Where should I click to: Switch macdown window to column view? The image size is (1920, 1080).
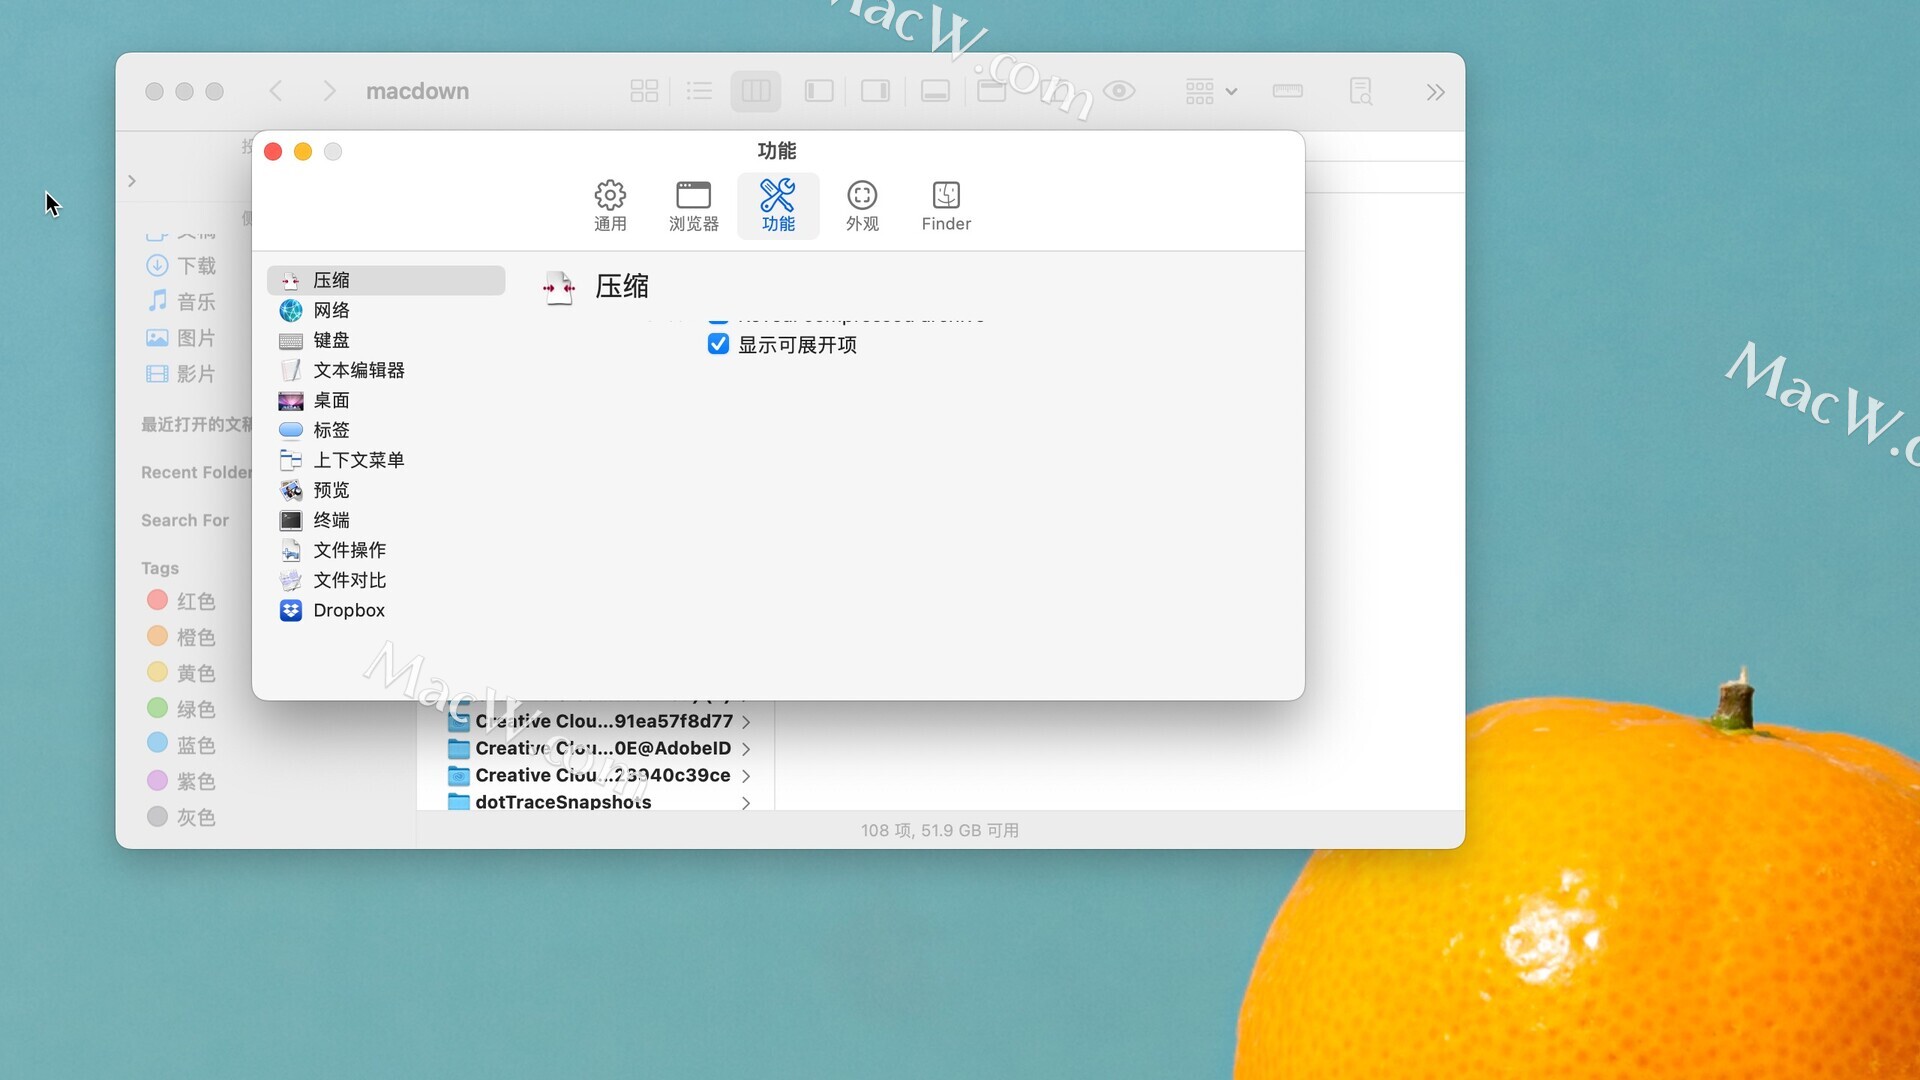[756, 91]
